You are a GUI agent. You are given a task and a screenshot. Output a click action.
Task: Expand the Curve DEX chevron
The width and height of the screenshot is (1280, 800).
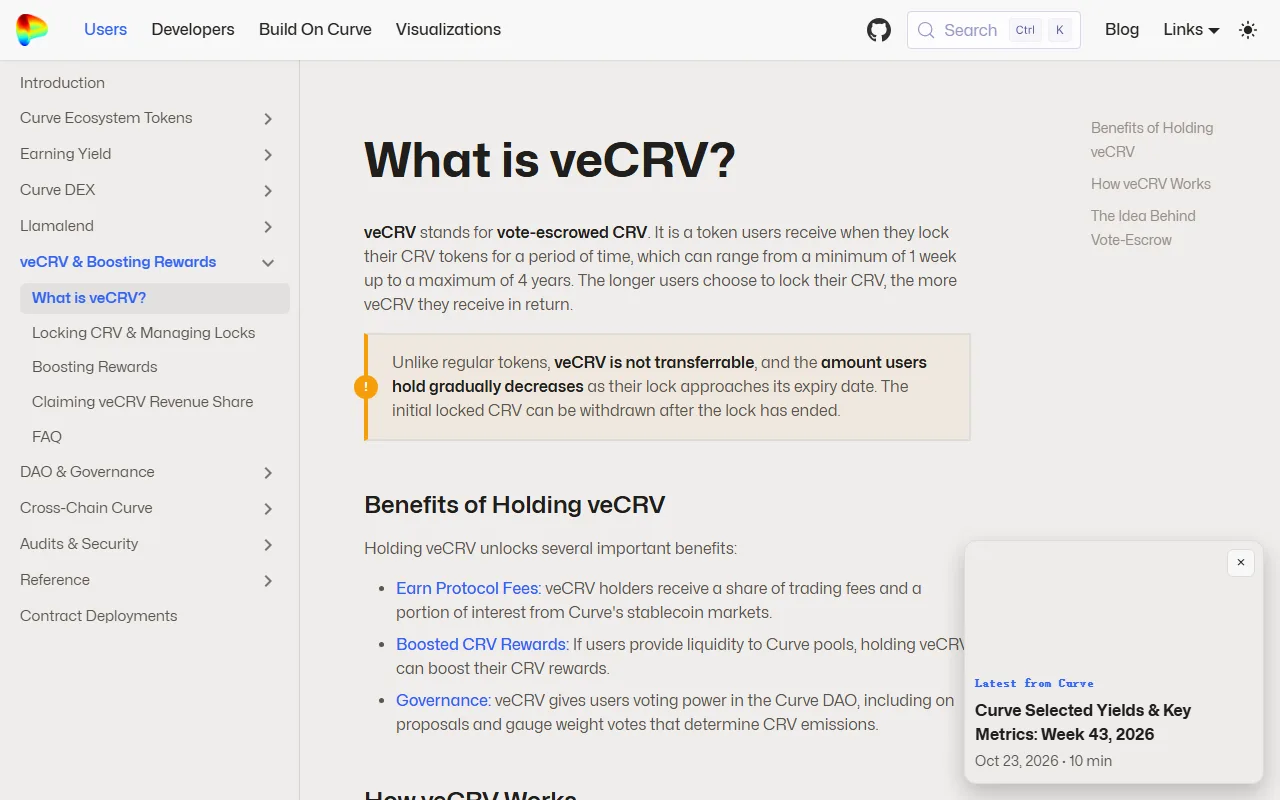coord(268,191)
